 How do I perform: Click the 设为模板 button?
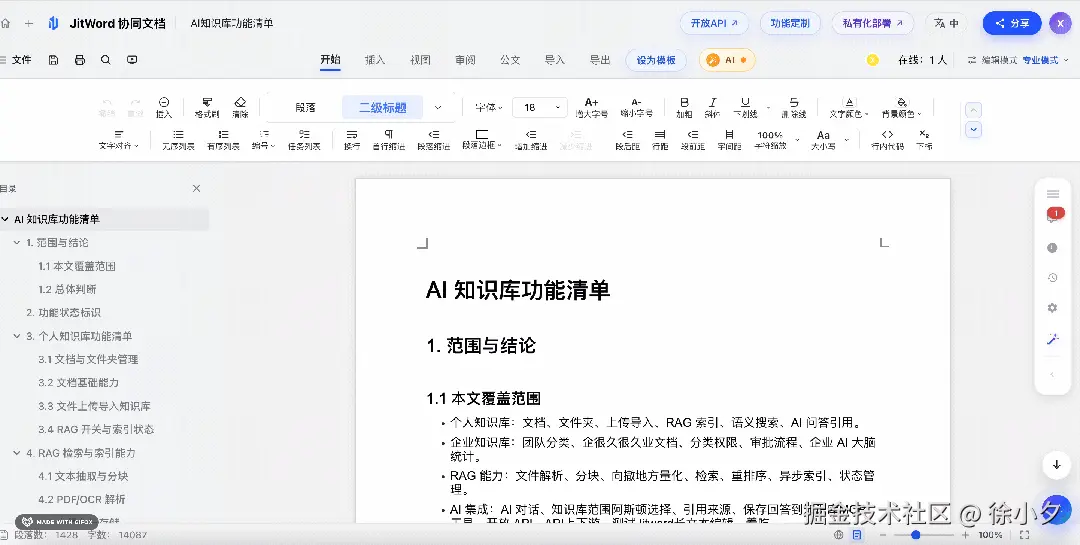[x=656, y=60]
